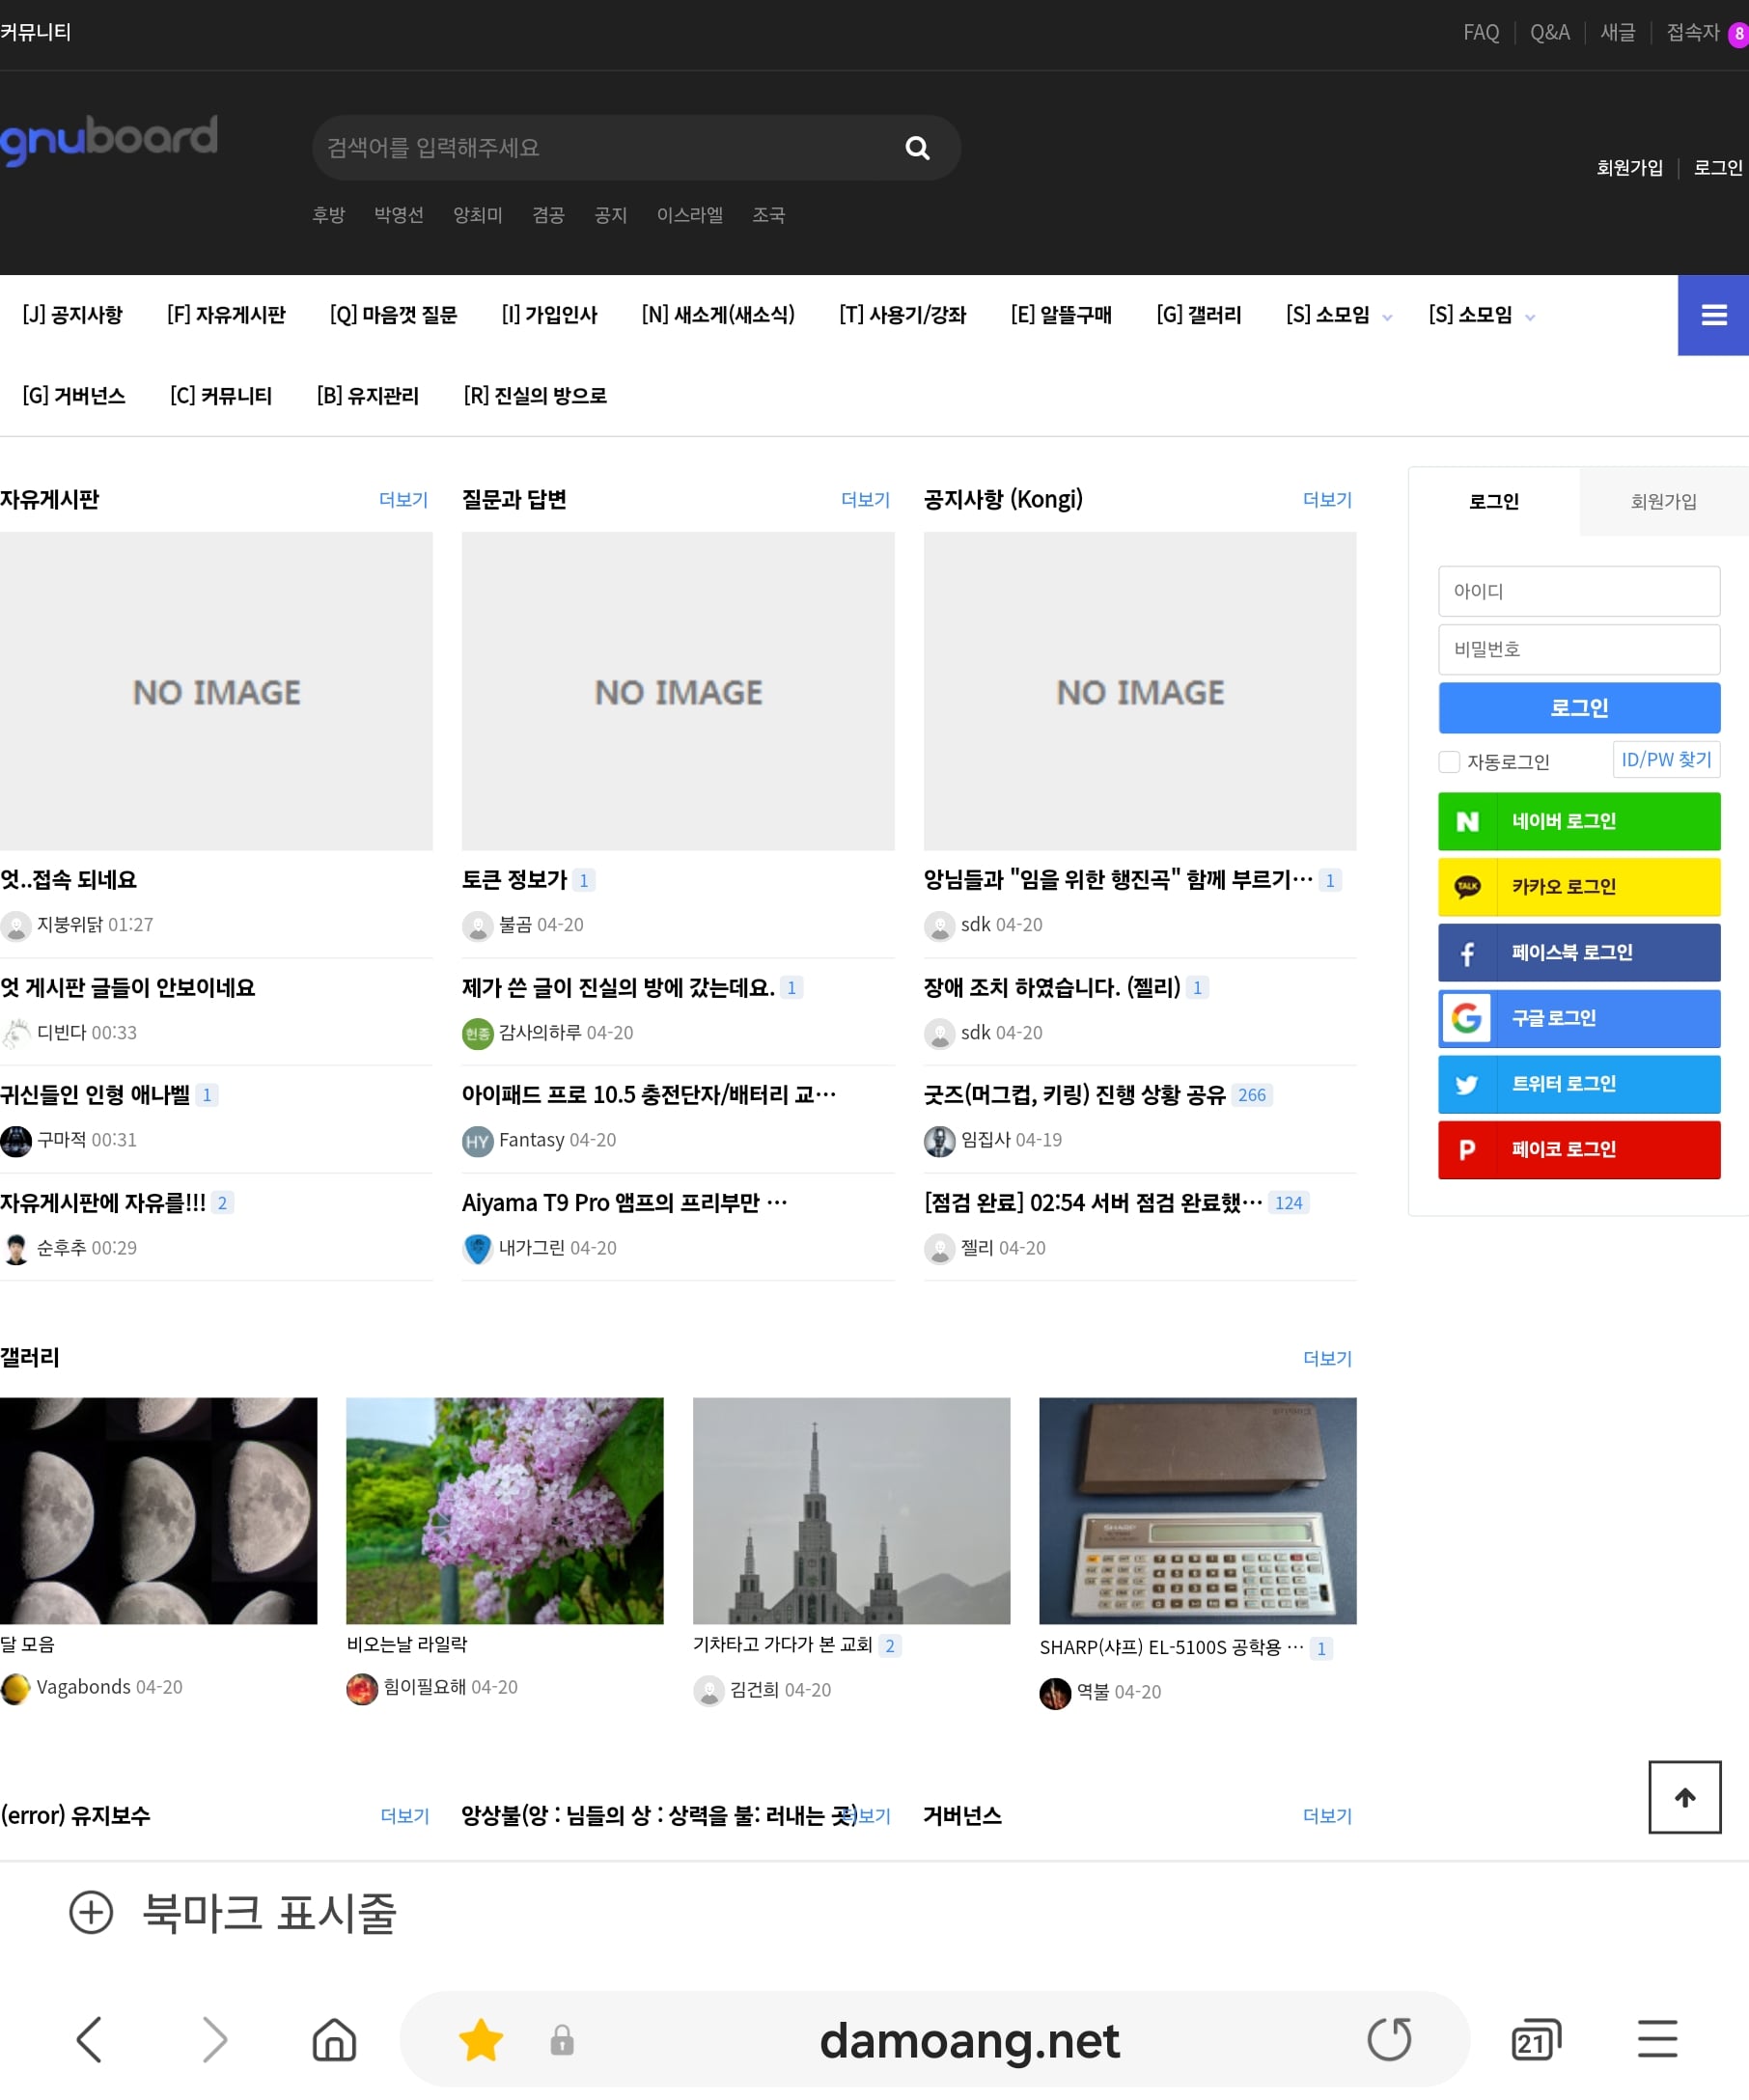
Task: Click the search magnifier icon
Action: (917, 148)
